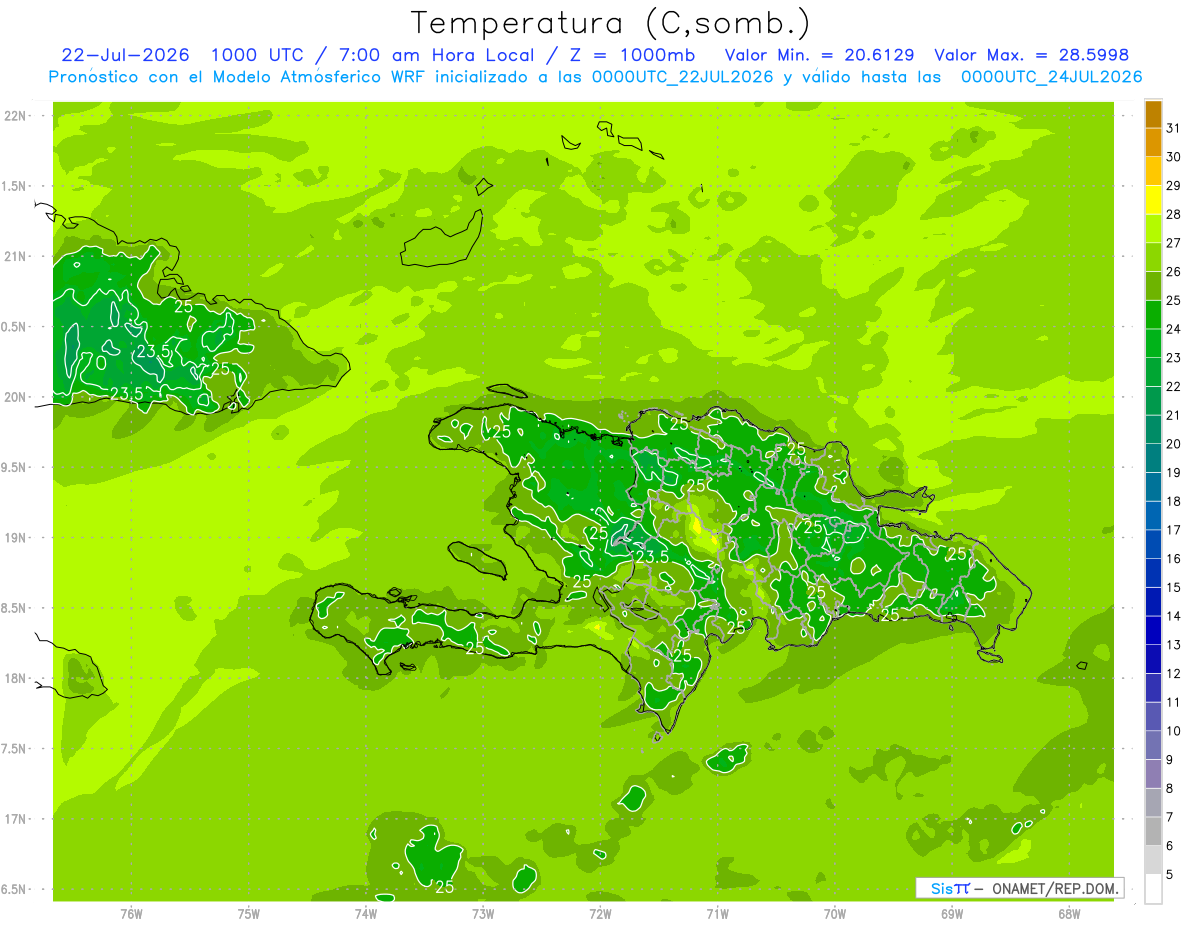The height and width of the screenshot is (927, 1200).
Task: Pick the yellow swatch between 28 and 29
Action: click(x=1153, y=200)
